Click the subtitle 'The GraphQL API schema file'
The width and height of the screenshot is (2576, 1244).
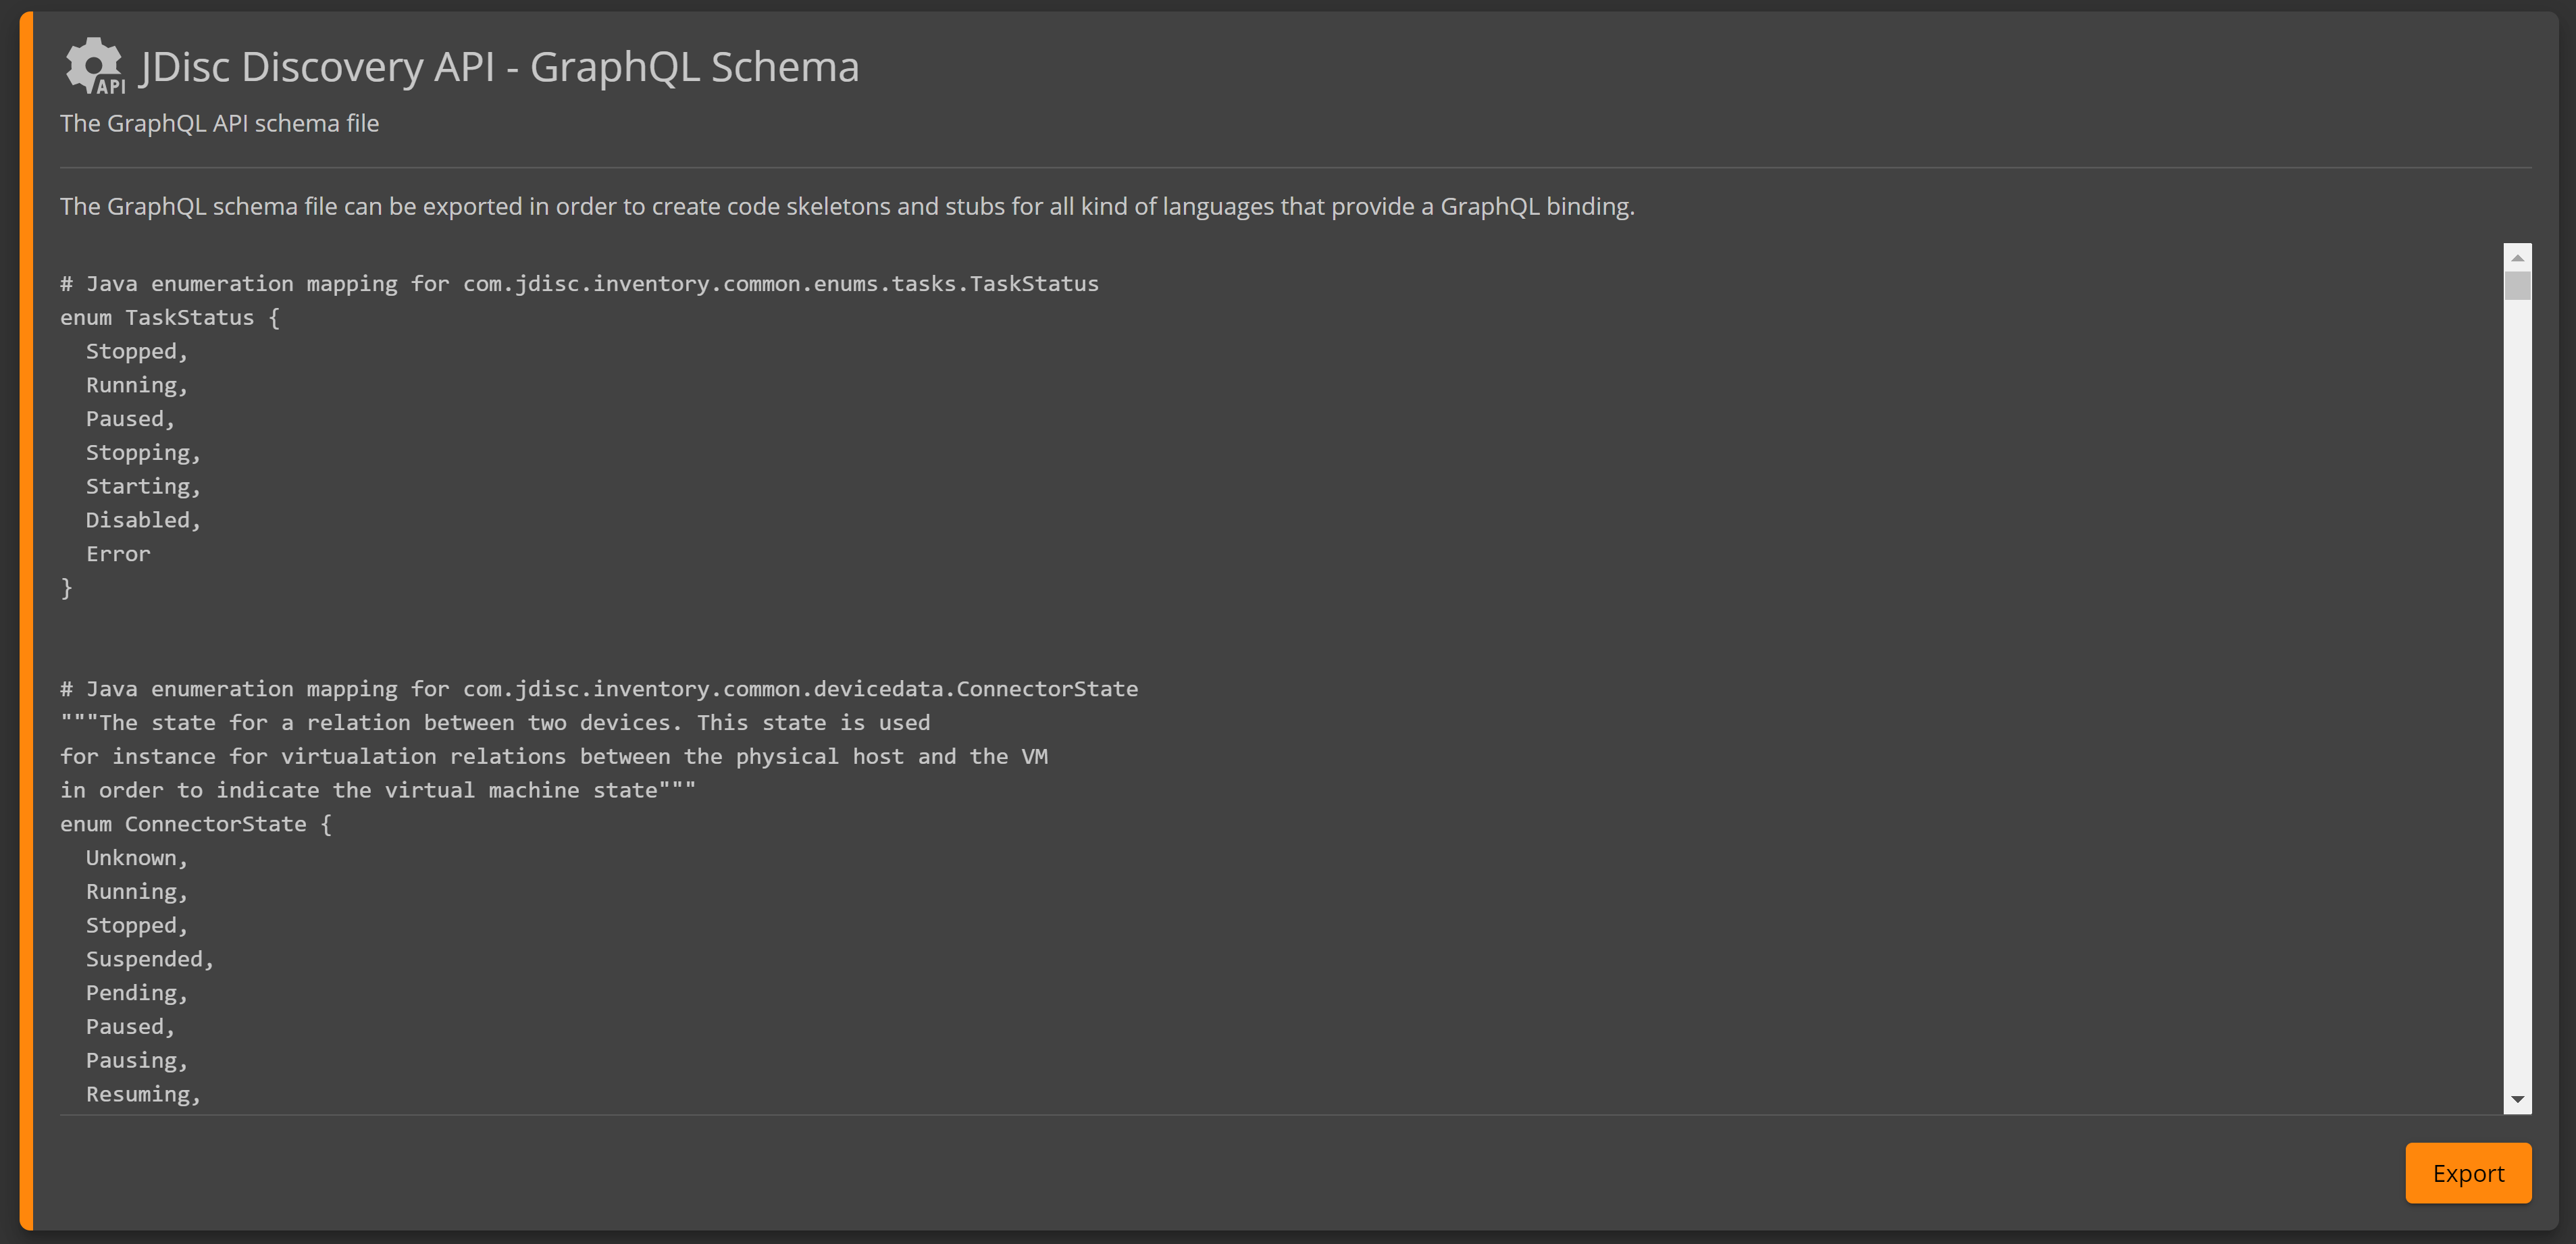[219, 123]
